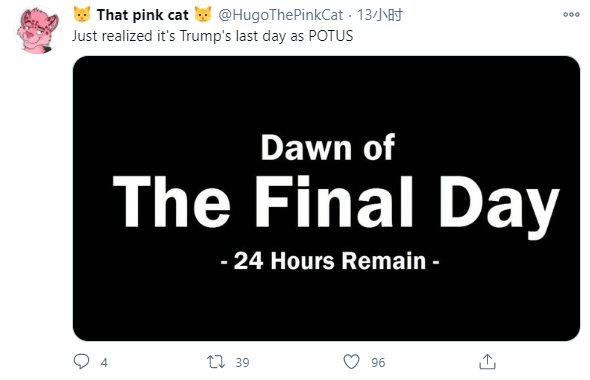Open the @HugoThePinkCat handle link

click(x=280, y=15)
